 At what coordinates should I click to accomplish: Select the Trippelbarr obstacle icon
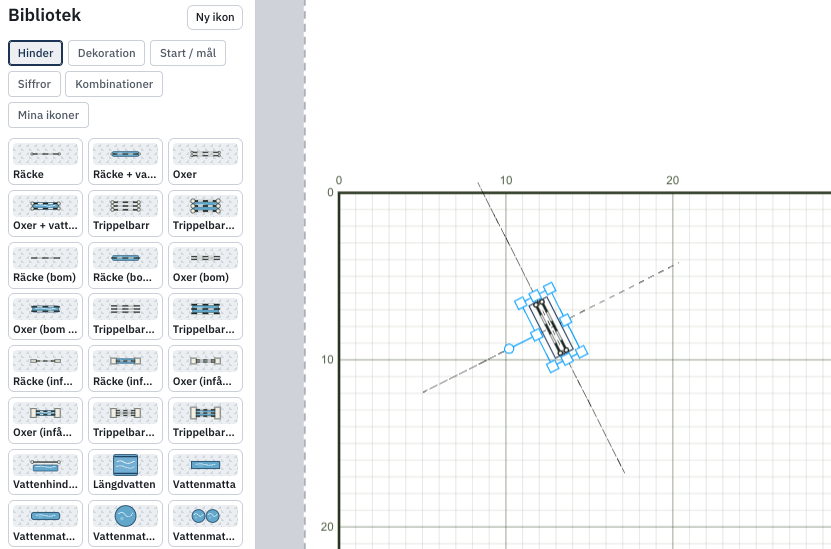click(126, 214)
